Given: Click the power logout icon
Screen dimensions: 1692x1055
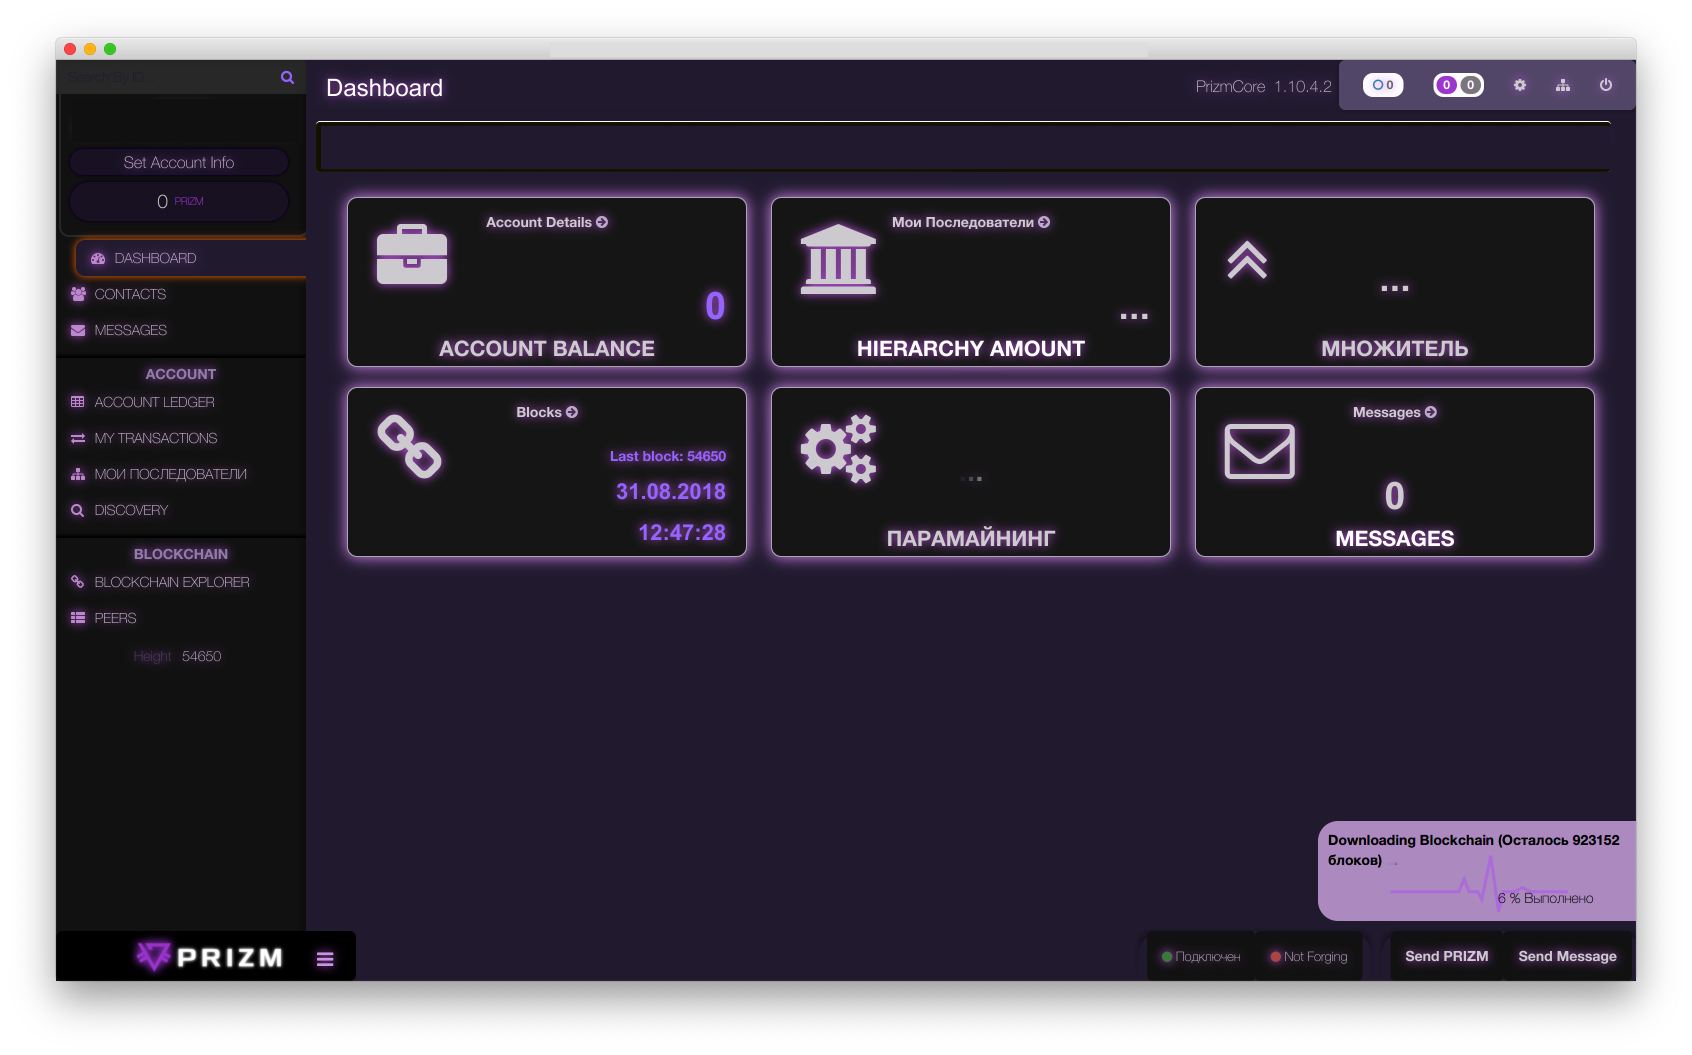Looking at the screenshot, I should [x=1606, y=85].
